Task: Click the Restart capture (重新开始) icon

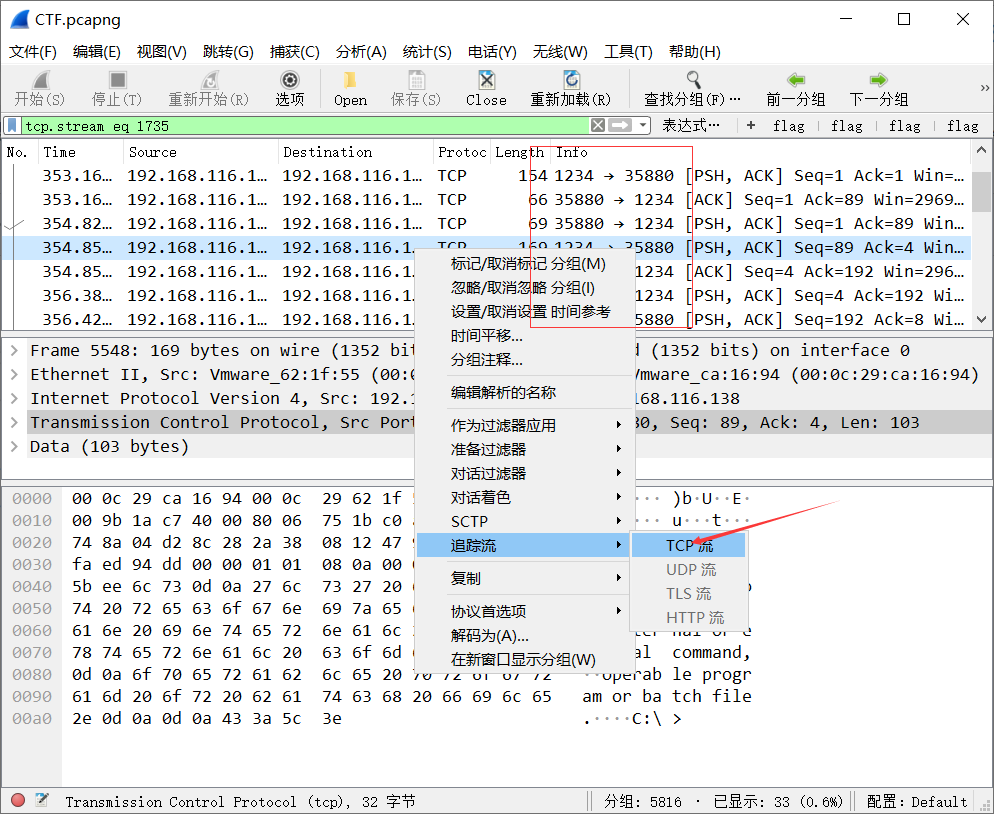Action: point(209,80)
